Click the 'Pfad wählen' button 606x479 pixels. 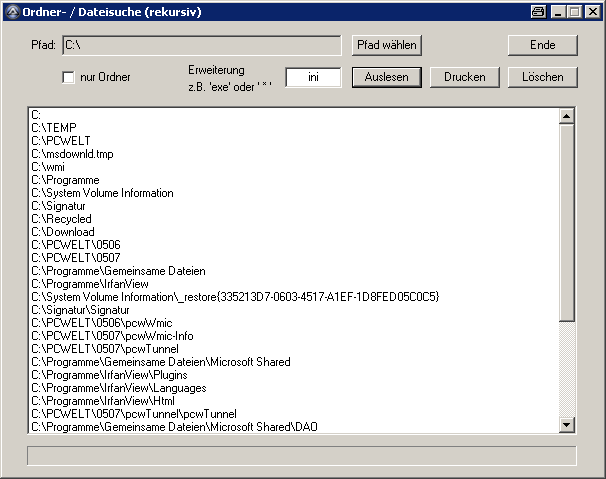pyautogui.click(x=387, y=45)
